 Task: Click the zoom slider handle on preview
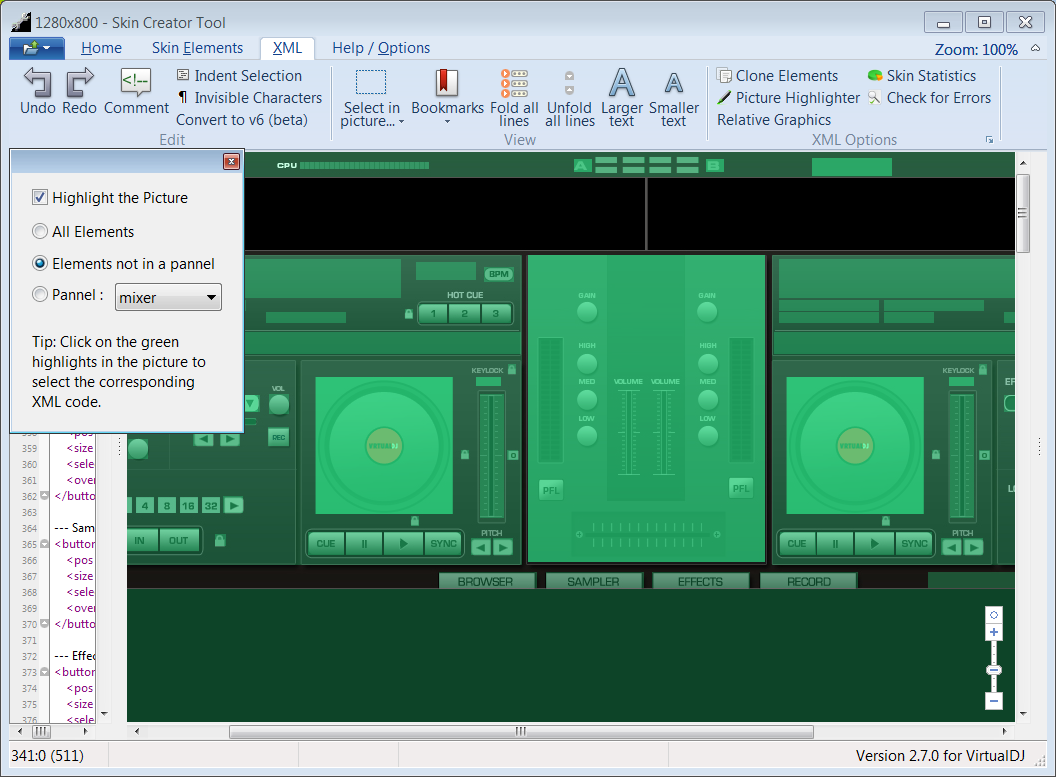tap(993, 670)
